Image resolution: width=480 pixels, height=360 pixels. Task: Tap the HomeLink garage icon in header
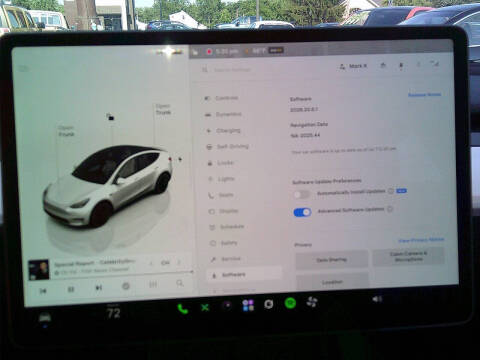(x=383, y=65)
